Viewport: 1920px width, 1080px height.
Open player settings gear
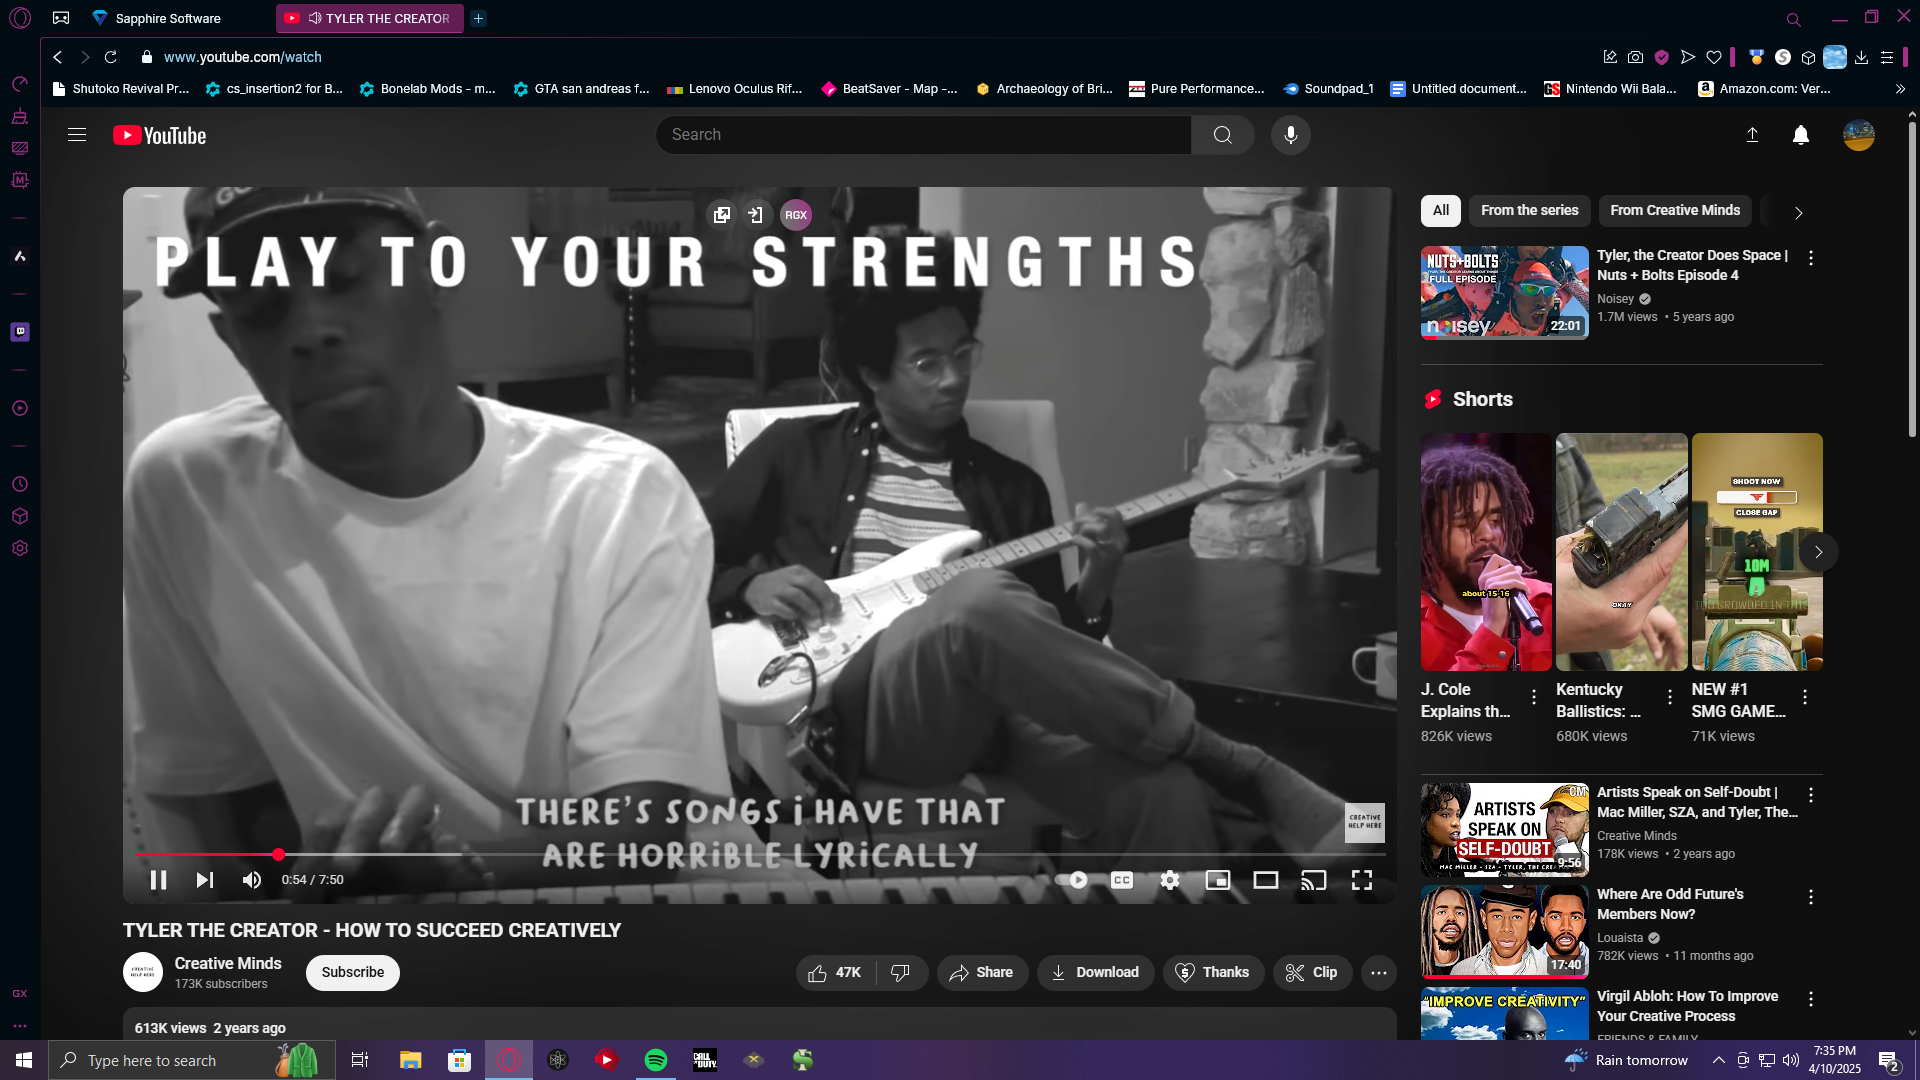(1169, 880)
